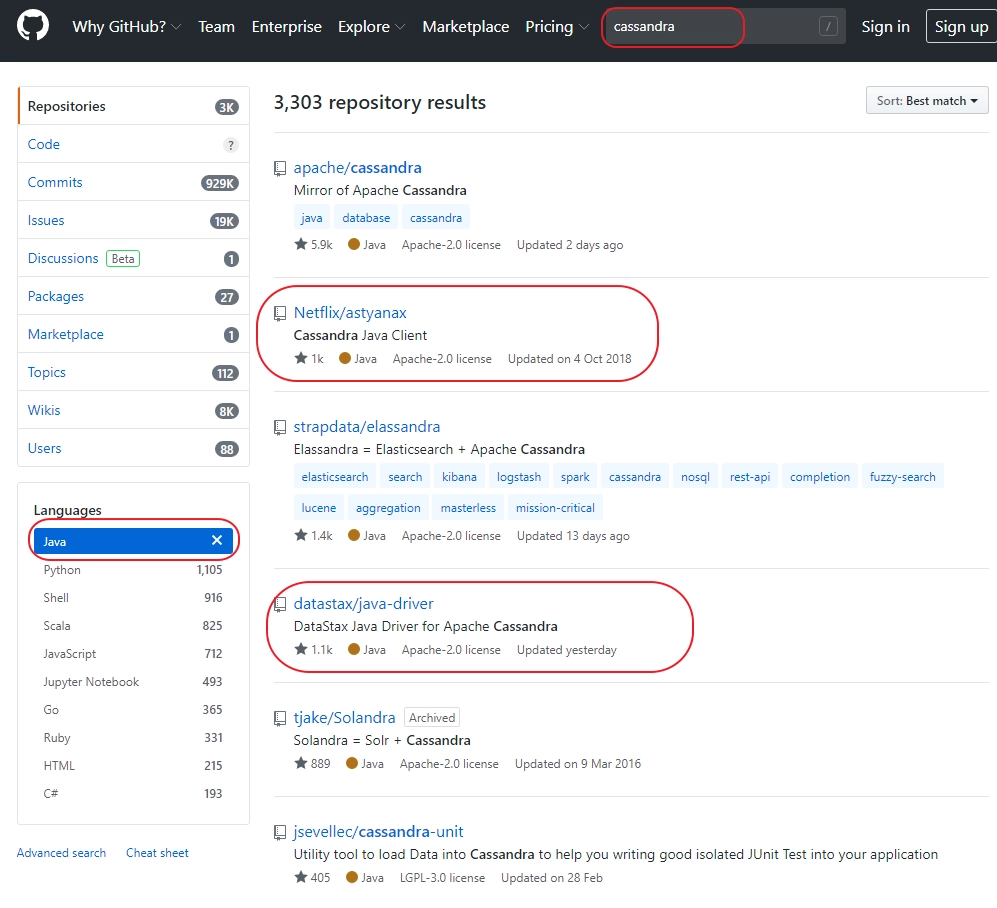Click the Sign up button
The height and width of the screenshot is (908, 997).
click(x=961, y=27)
